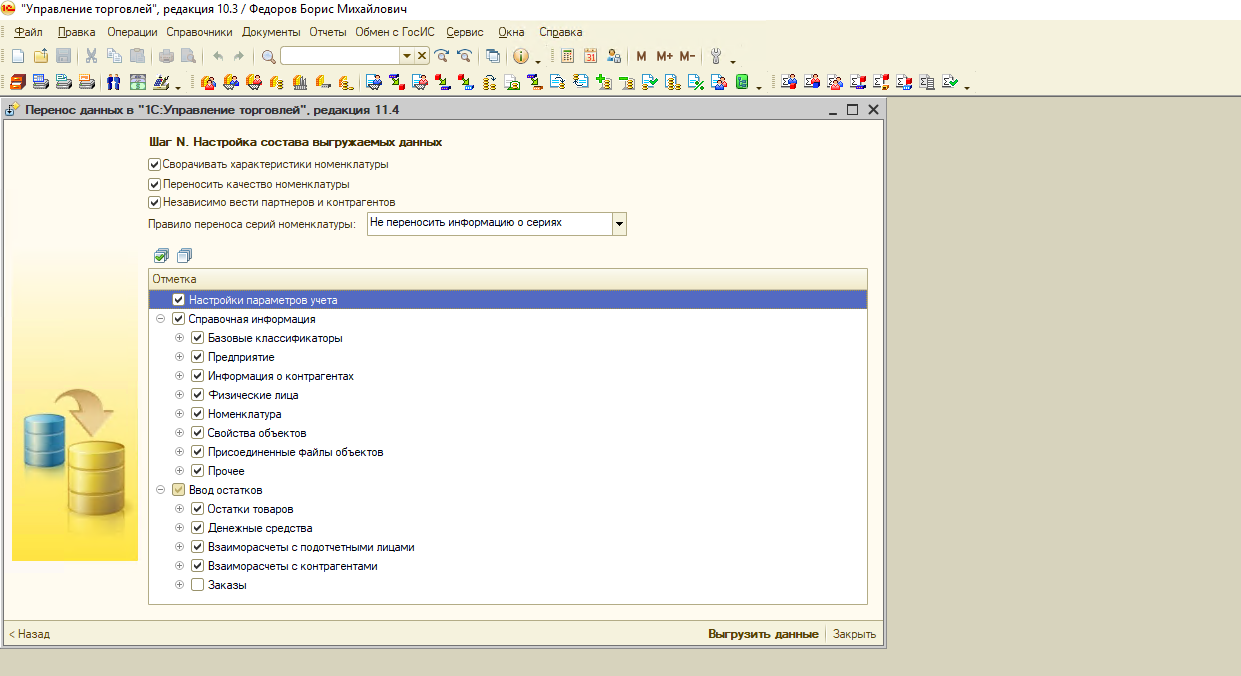Click the user lock icon
Screen dimensions: 1241x676
pyautogui.click(x=614, y=56)
